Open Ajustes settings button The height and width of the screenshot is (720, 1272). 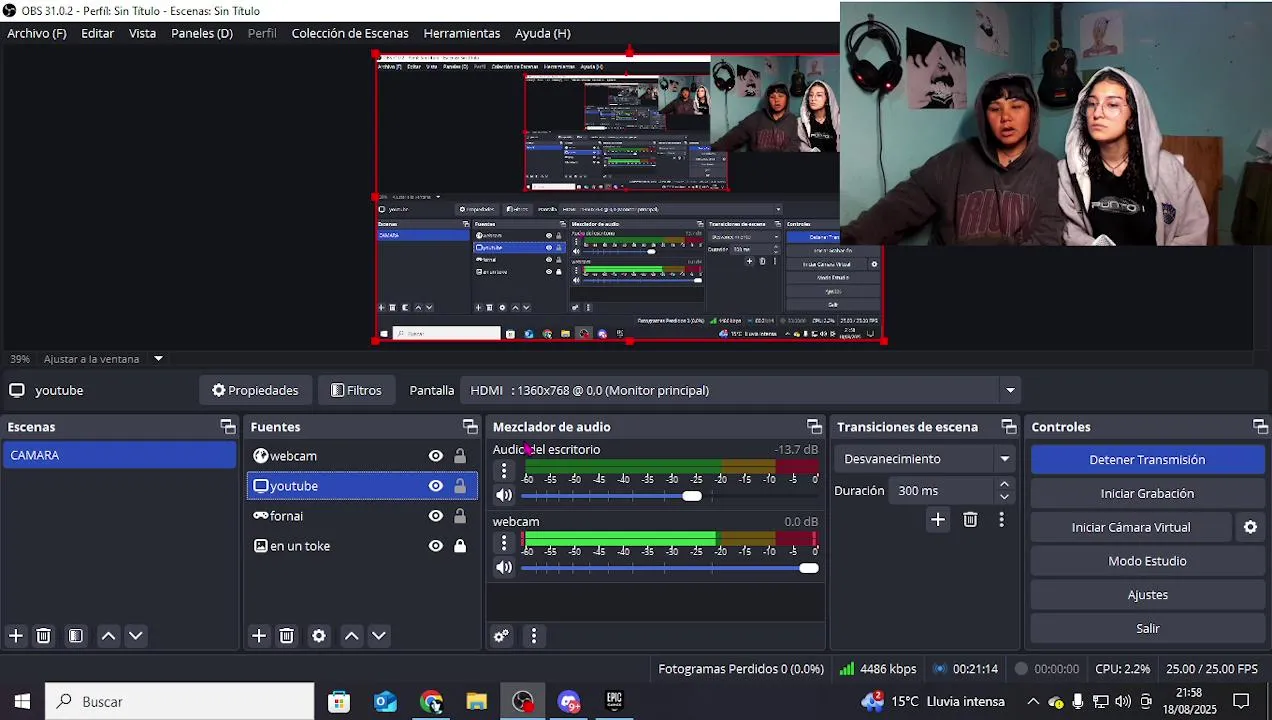[x=1147, y=595]
